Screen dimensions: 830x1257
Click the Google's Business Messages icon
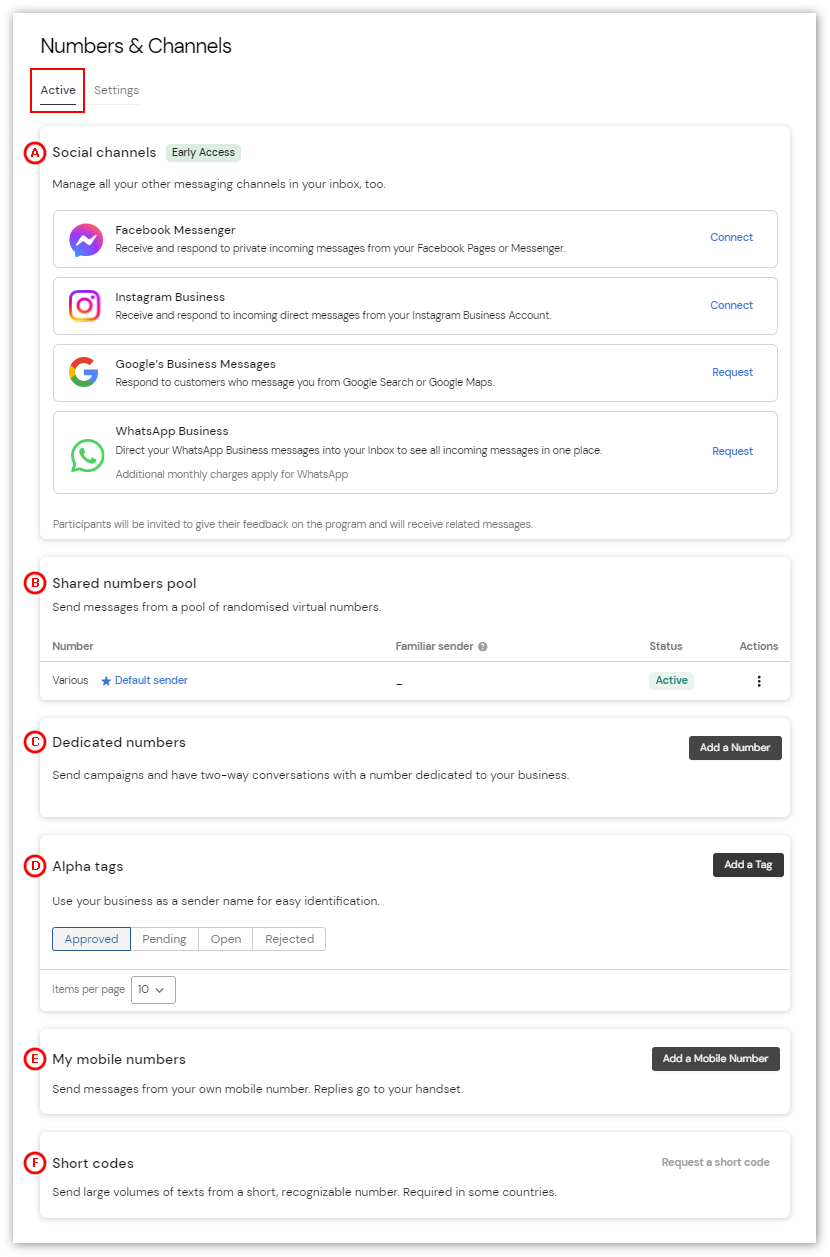coord(86,372)
